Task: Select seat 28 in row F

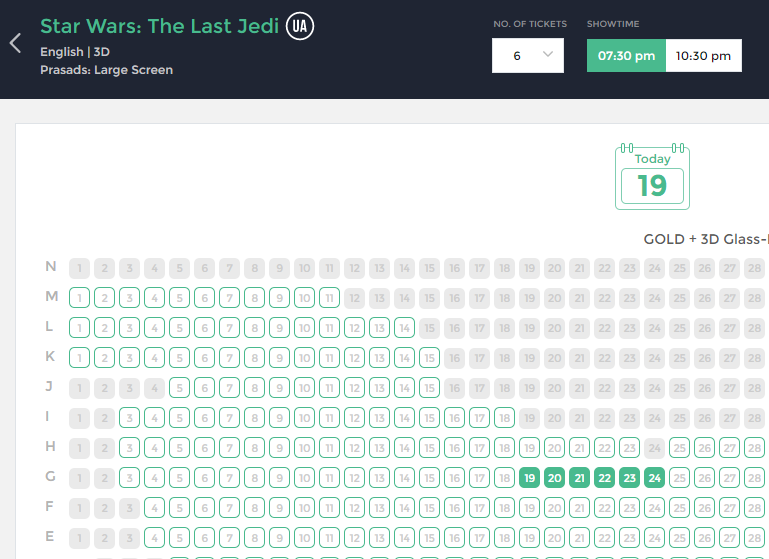Action: (x=755, y=508)
